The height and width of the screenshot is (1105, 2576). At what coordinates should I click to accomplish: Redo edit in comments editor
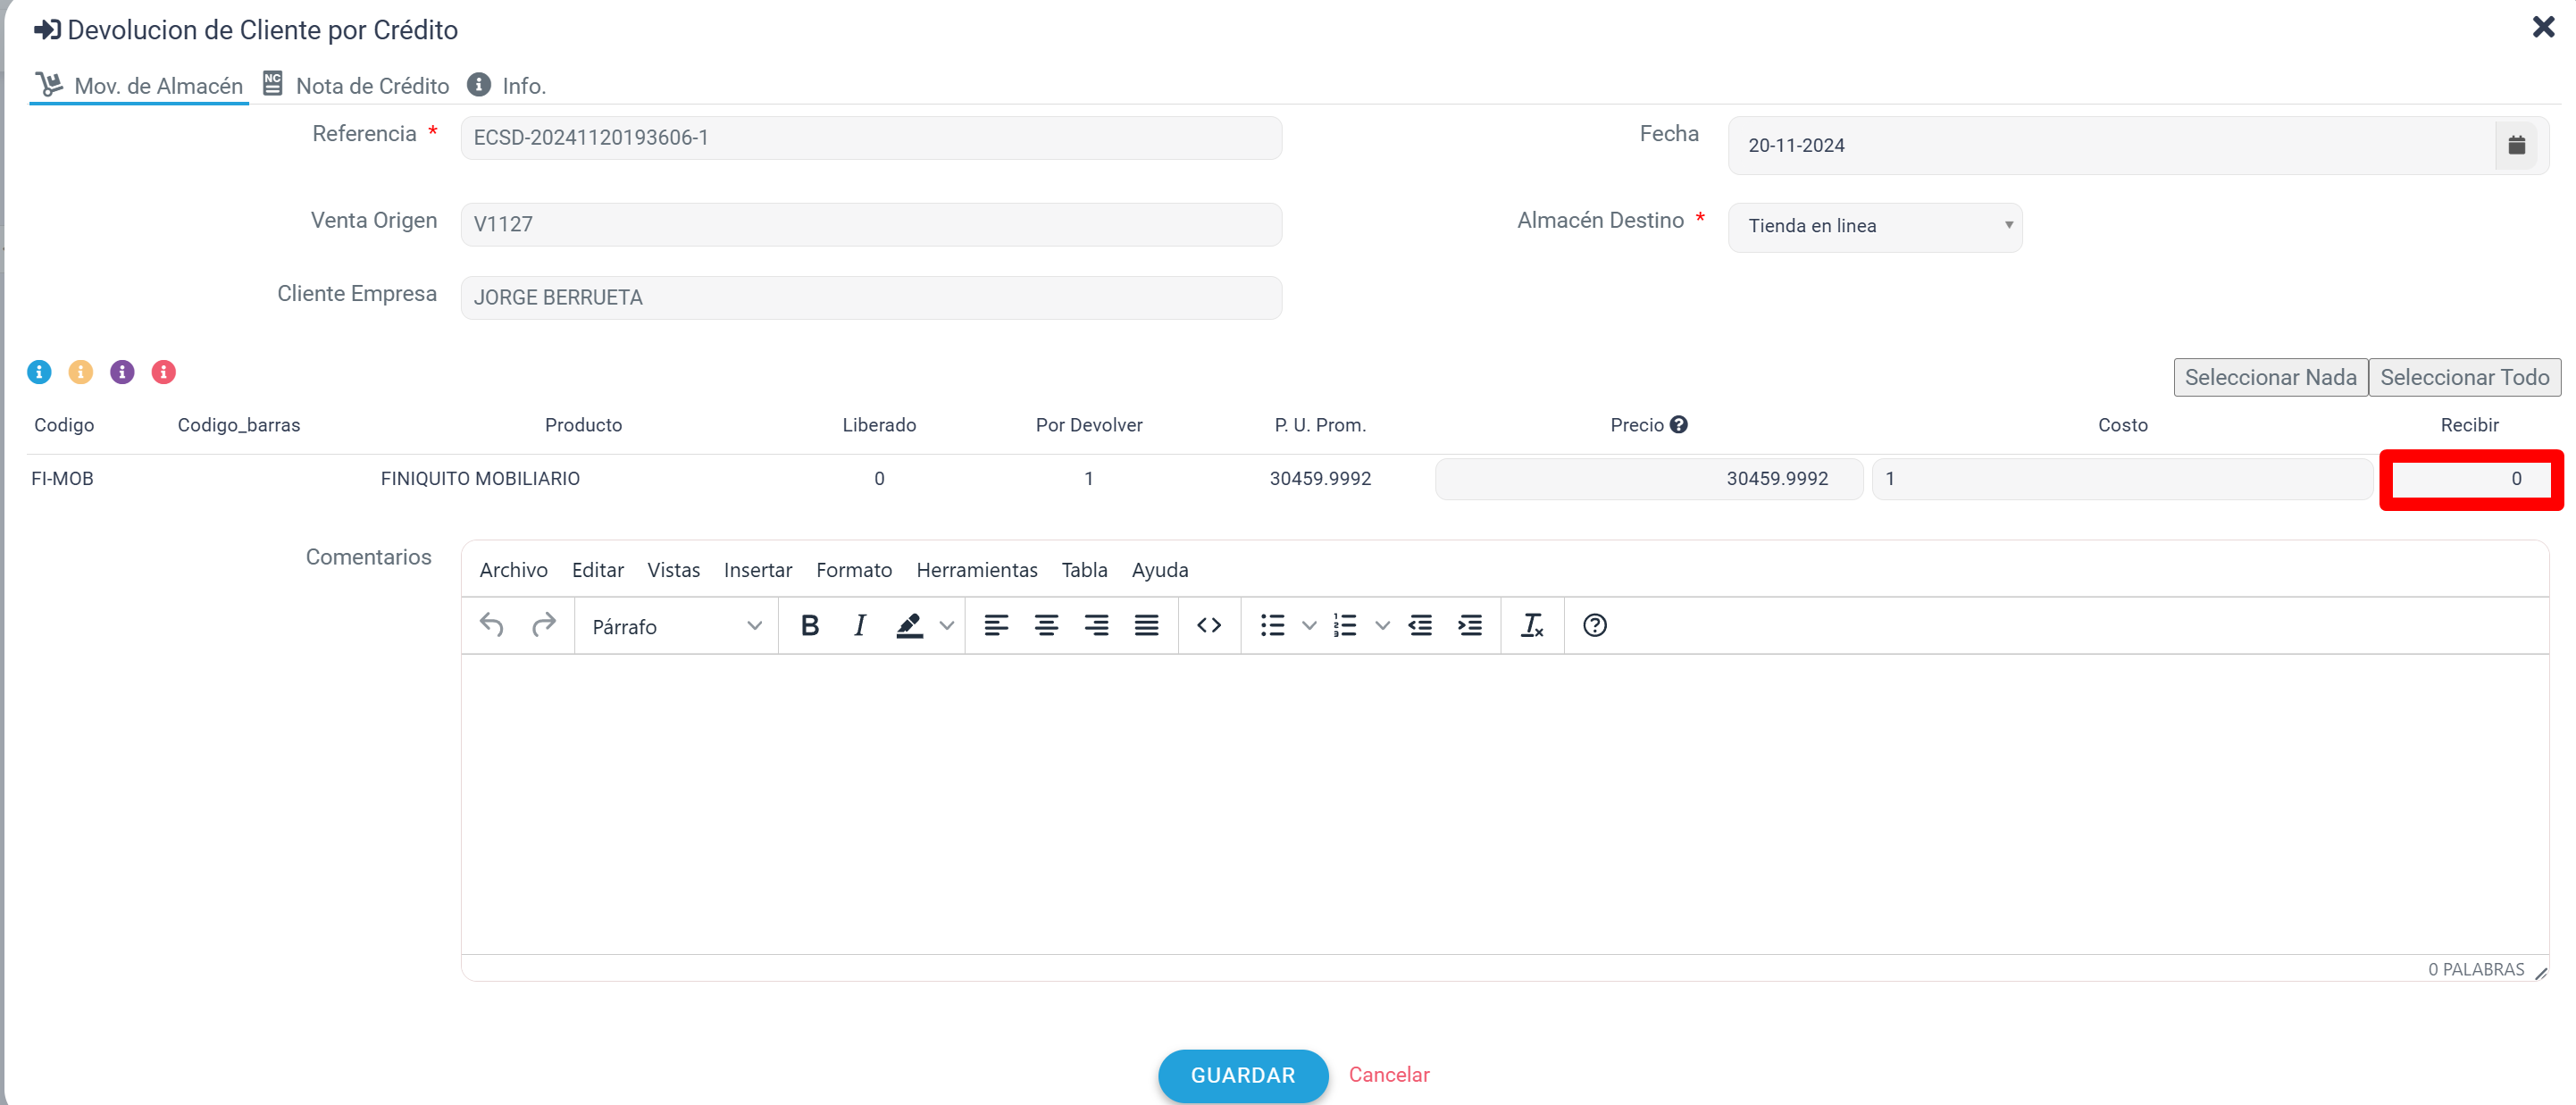point(543,625)
